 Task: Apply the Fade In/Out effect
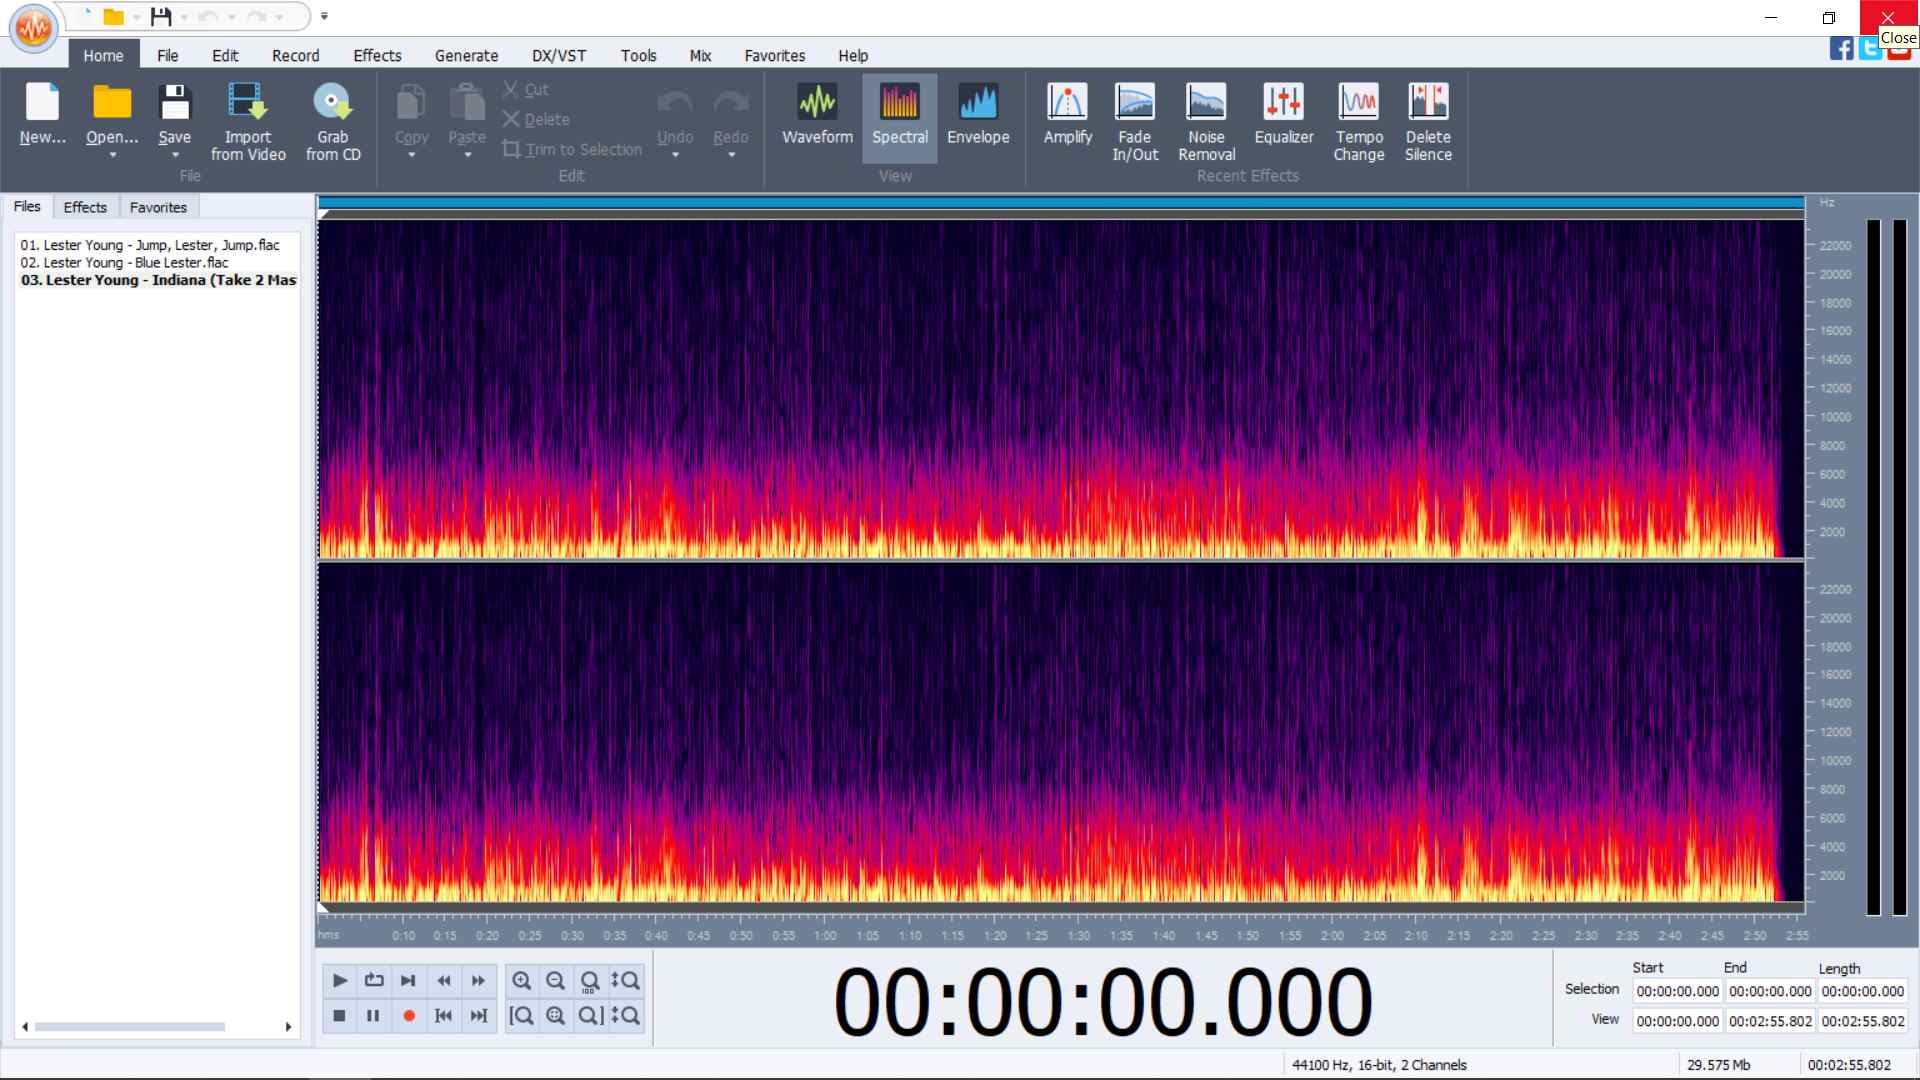point(1135,121)
